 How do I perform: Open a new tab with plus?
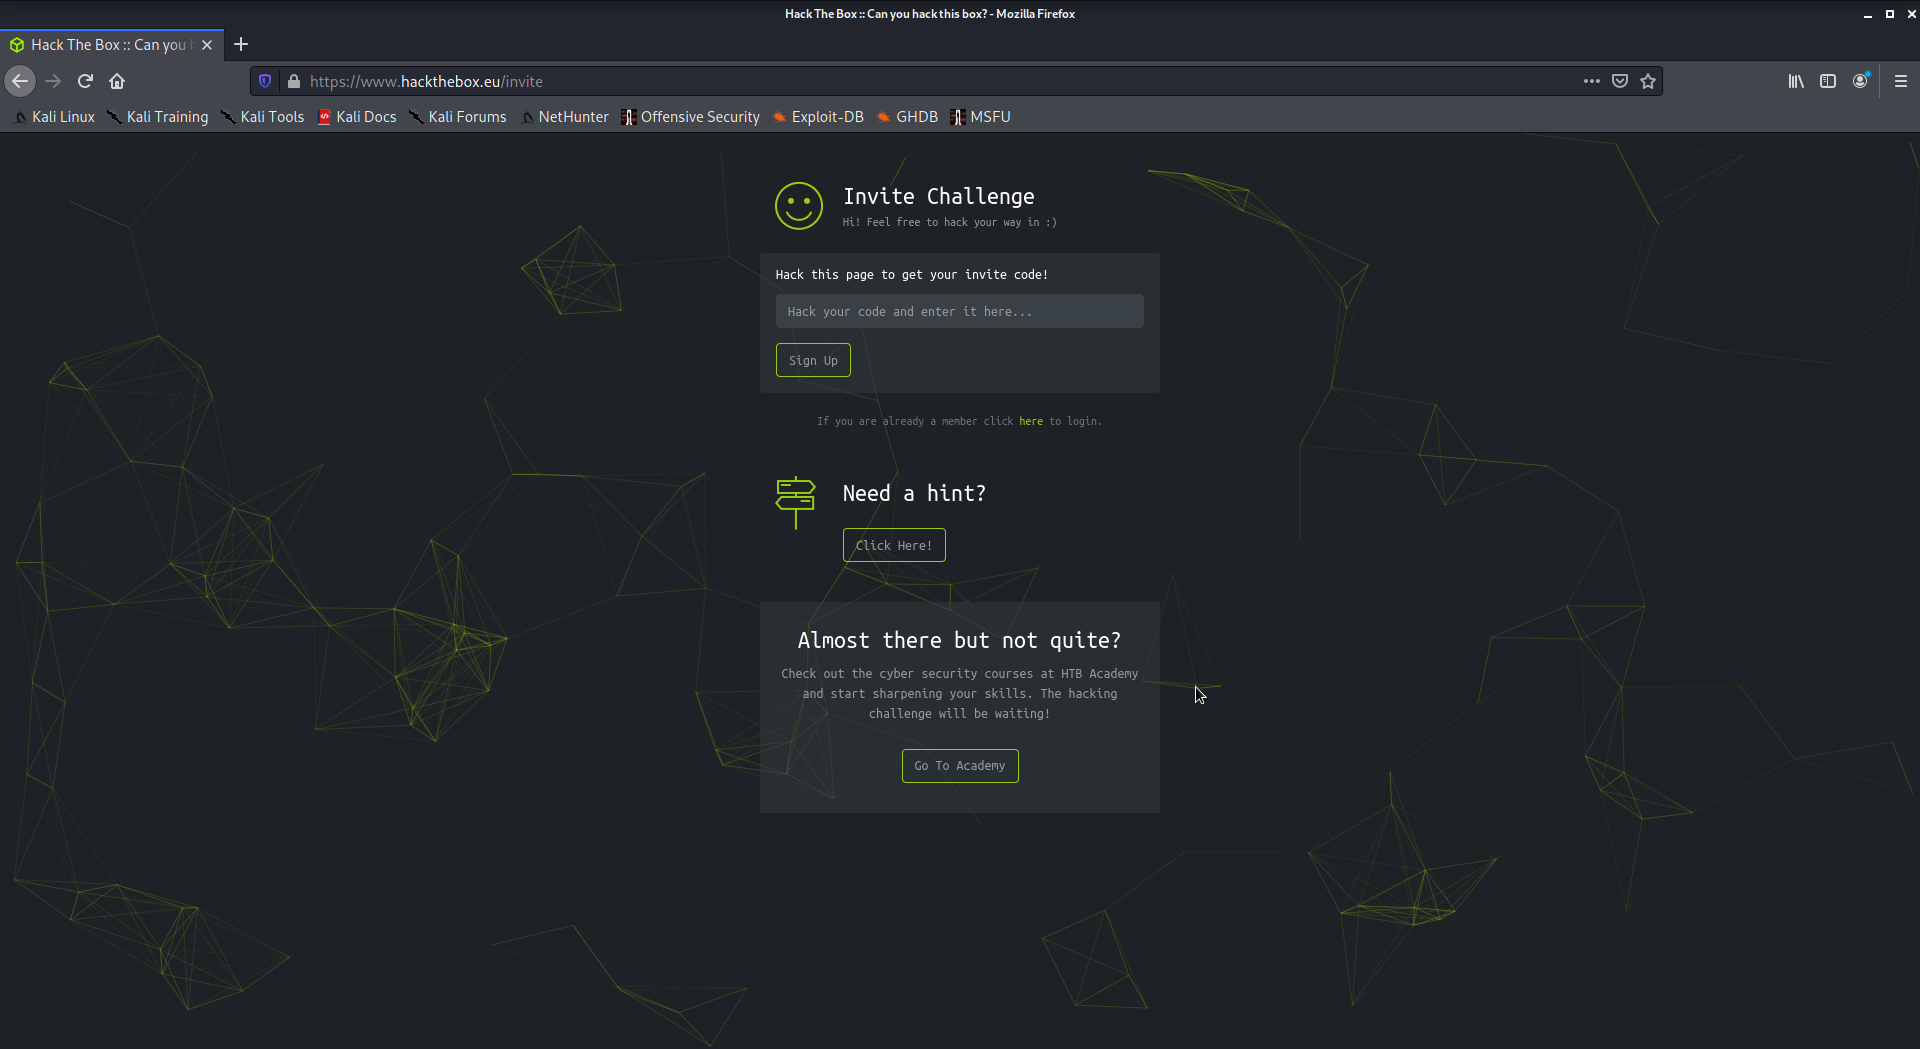point(241,44)
